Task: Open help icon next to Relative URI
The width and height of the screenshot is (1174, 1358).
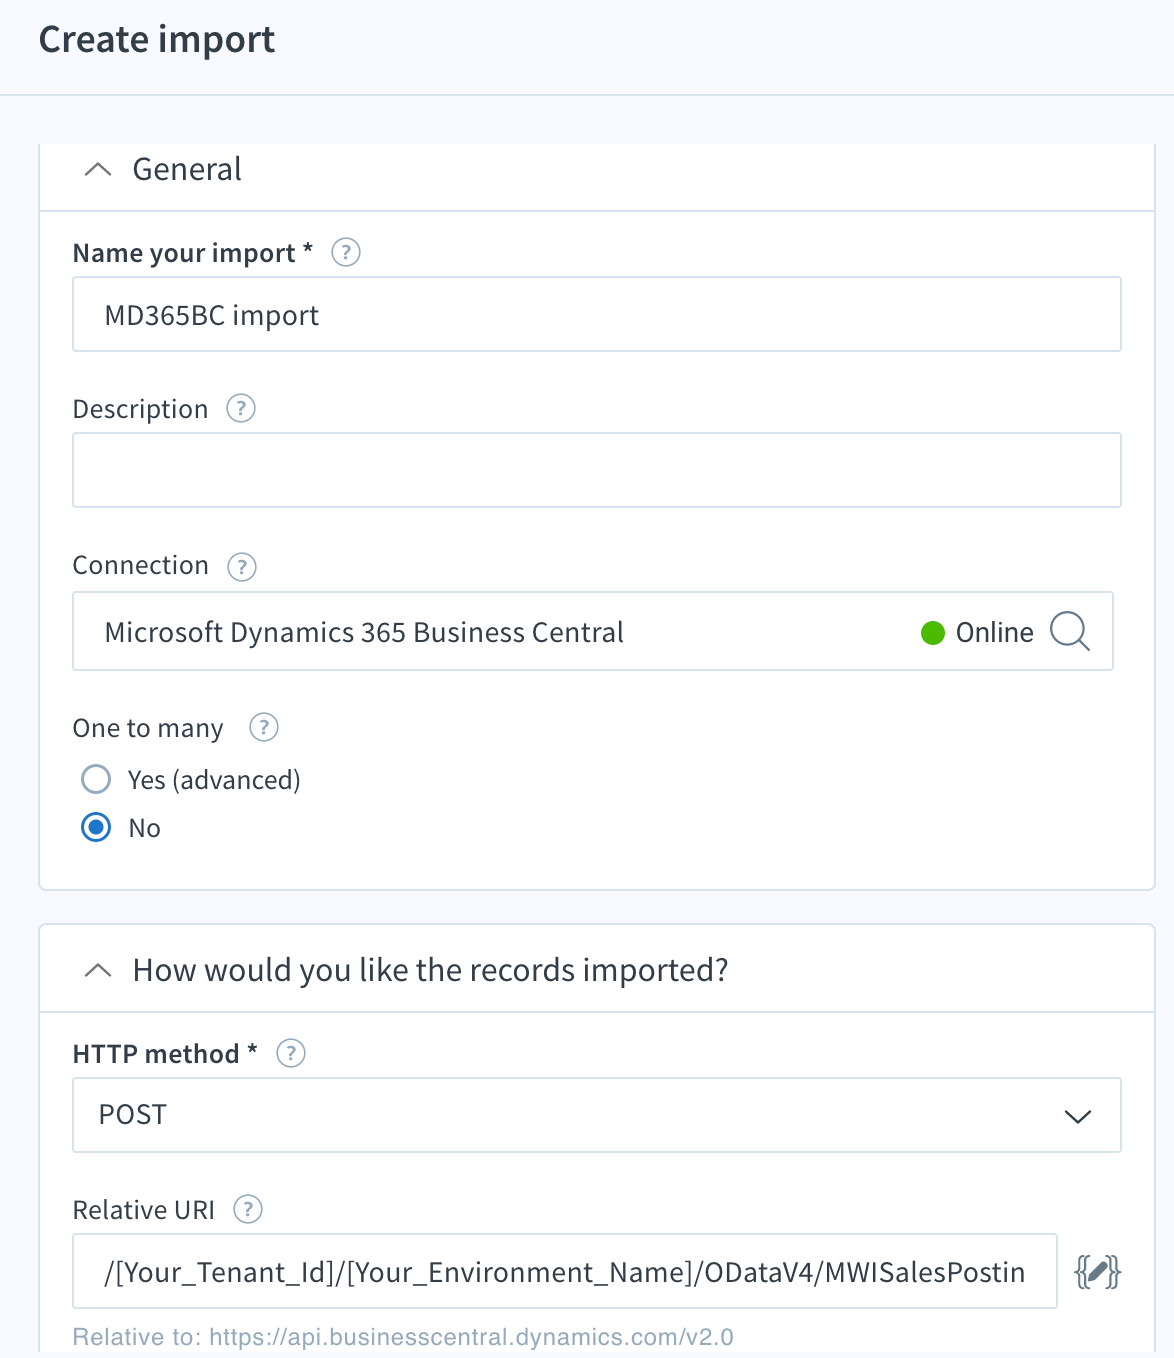Action: point(248,1209)
